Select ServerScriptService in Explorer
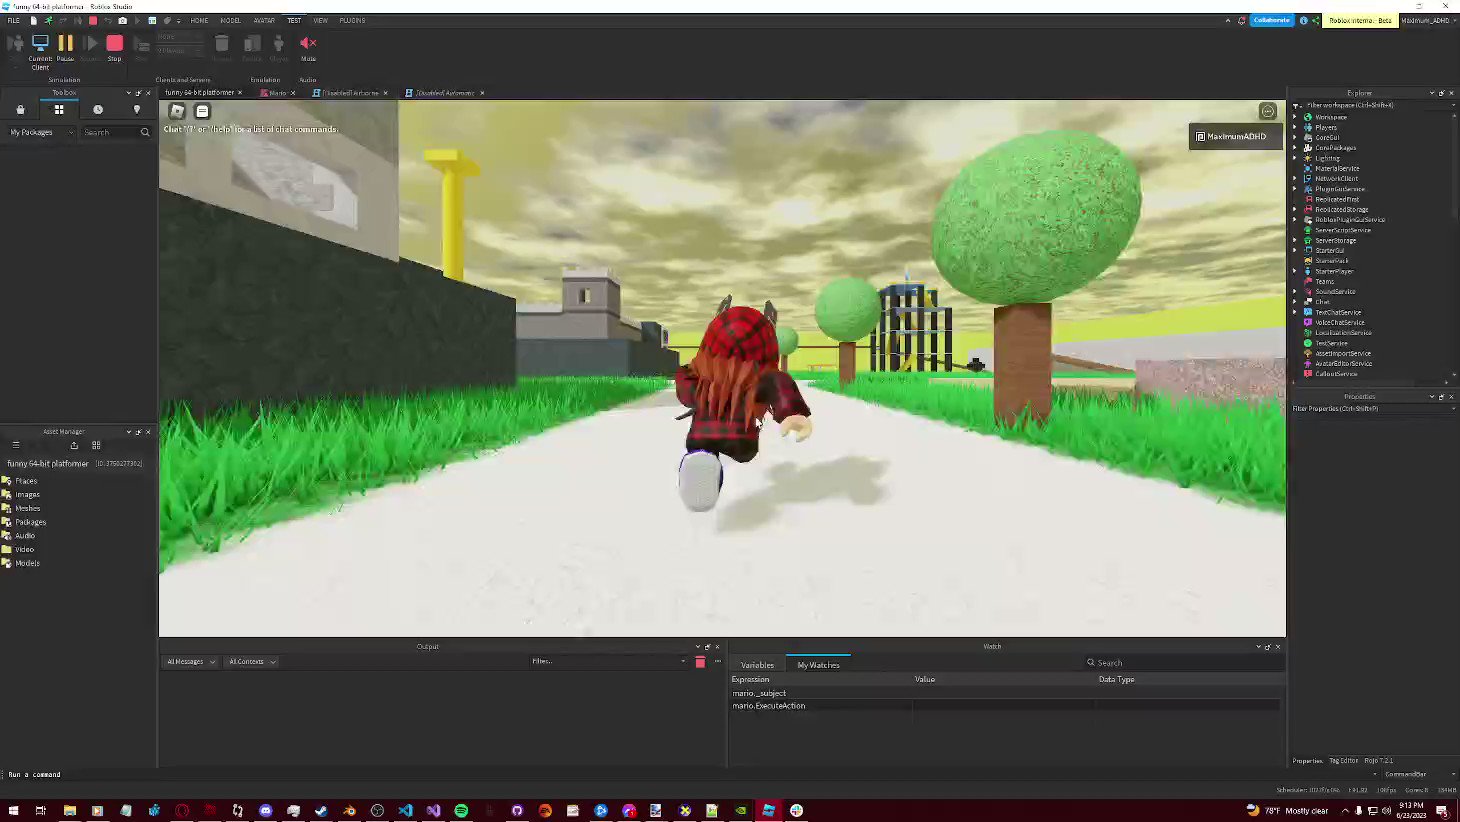Viewport: 1460px width, 822px height. coord(1343,230)
